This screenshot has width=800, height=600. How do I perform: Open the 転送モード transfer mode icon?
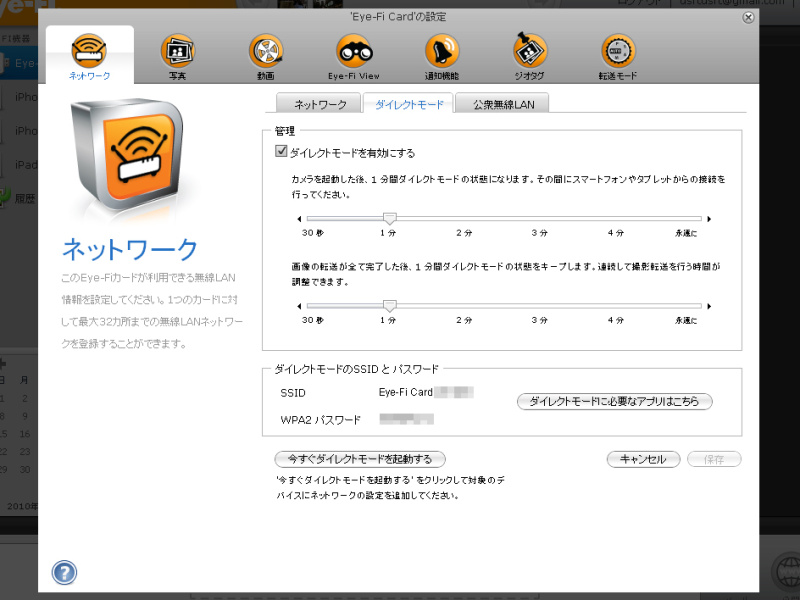[618, 52]
